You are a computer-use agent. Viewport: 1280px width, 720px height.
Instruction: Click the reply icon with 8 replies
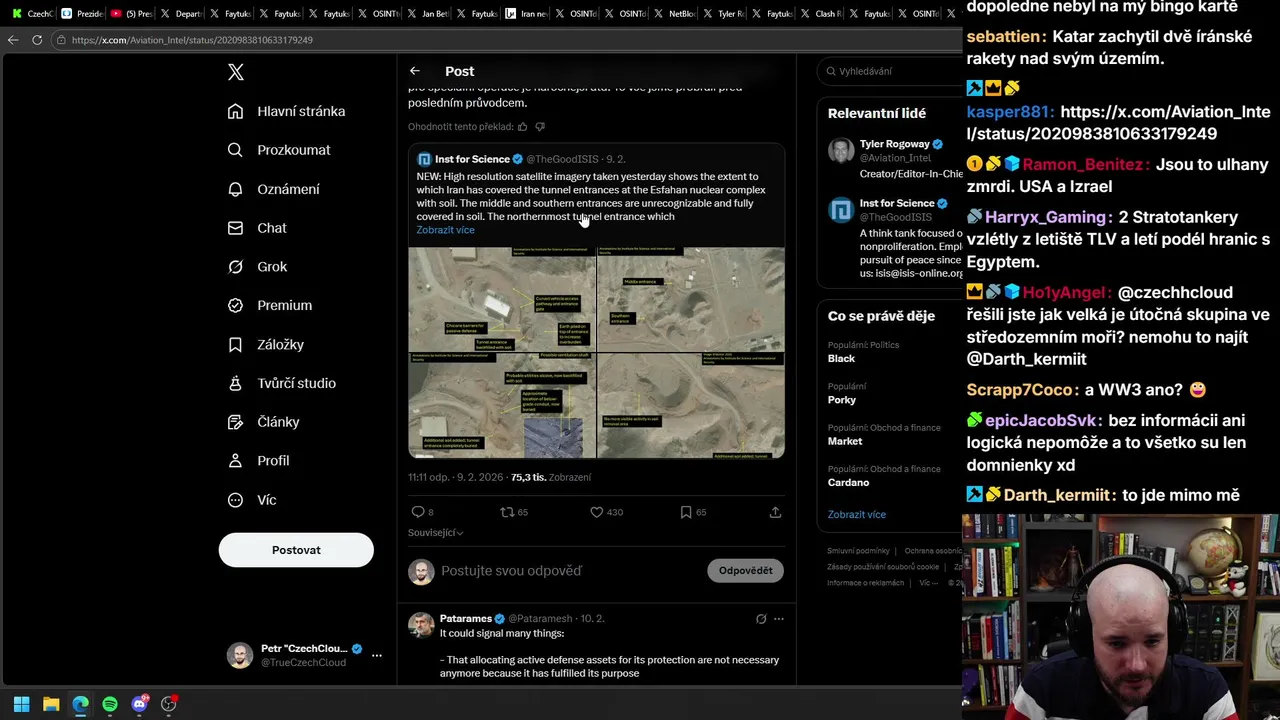[x=418, y=512]
